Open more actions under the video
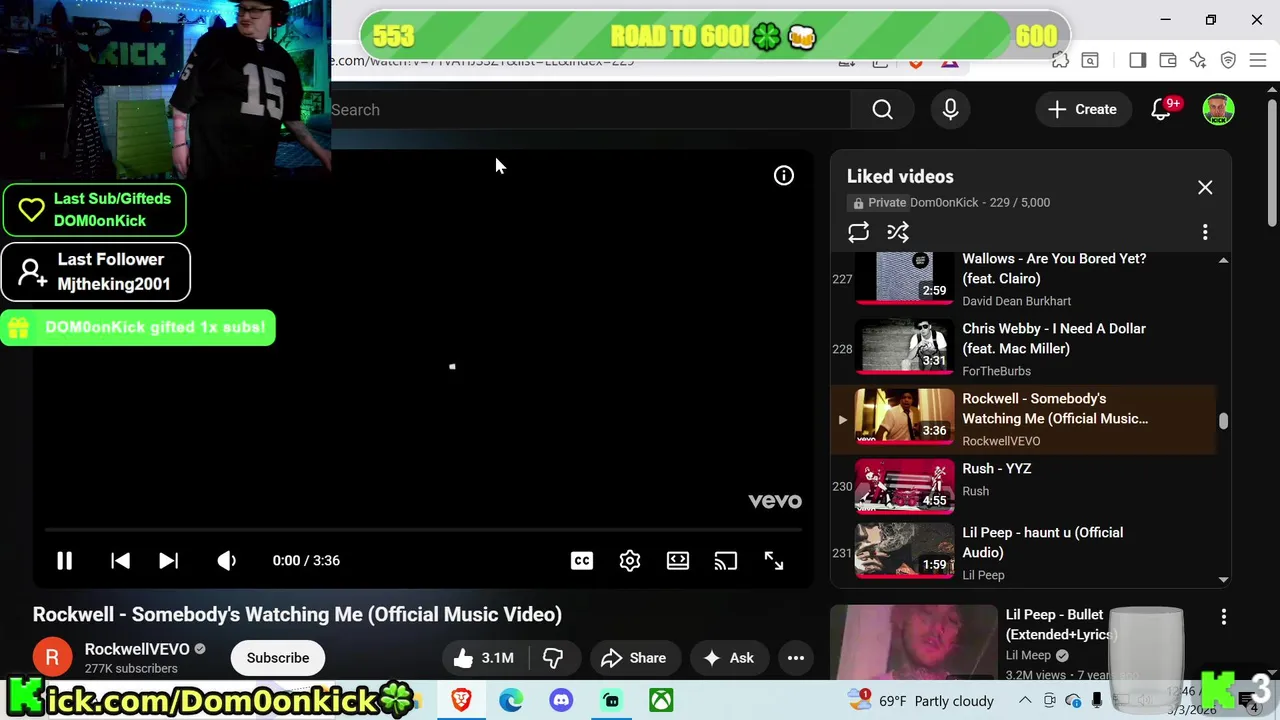Screen dimensions: 1280x720 [x=796, y=658]
